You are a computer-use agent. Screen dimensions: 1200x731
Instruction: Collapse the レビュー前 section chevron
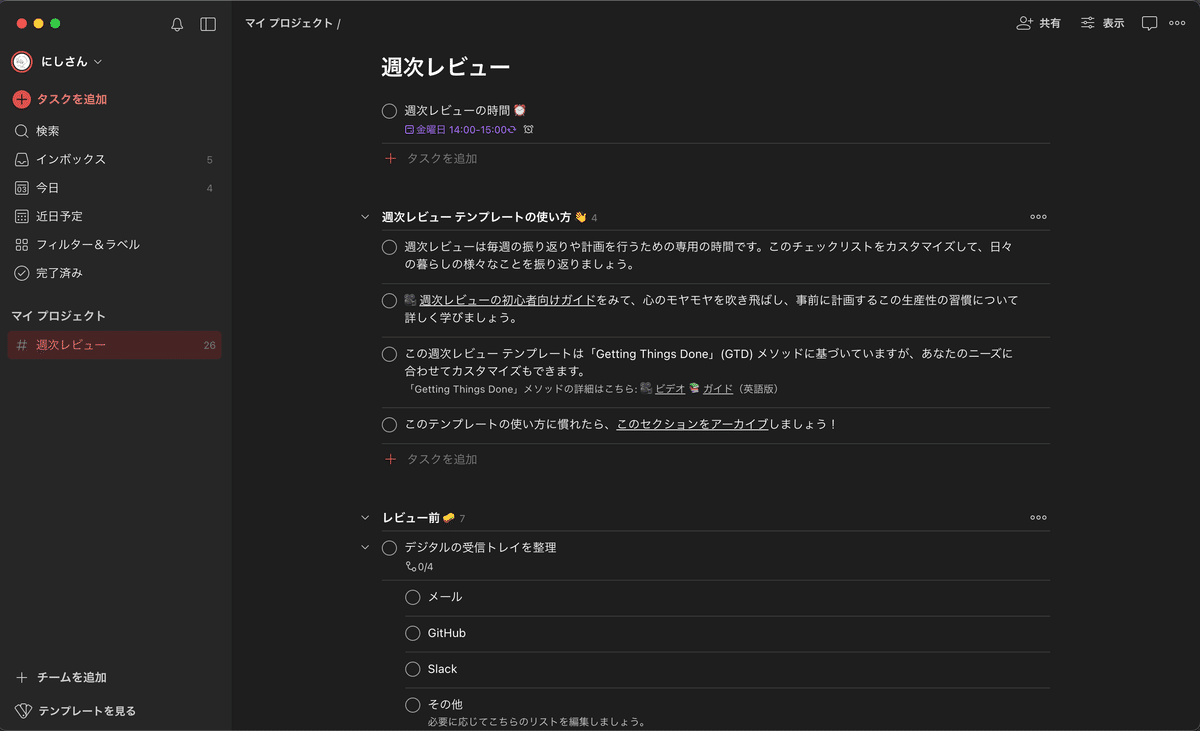click(364, 517)
